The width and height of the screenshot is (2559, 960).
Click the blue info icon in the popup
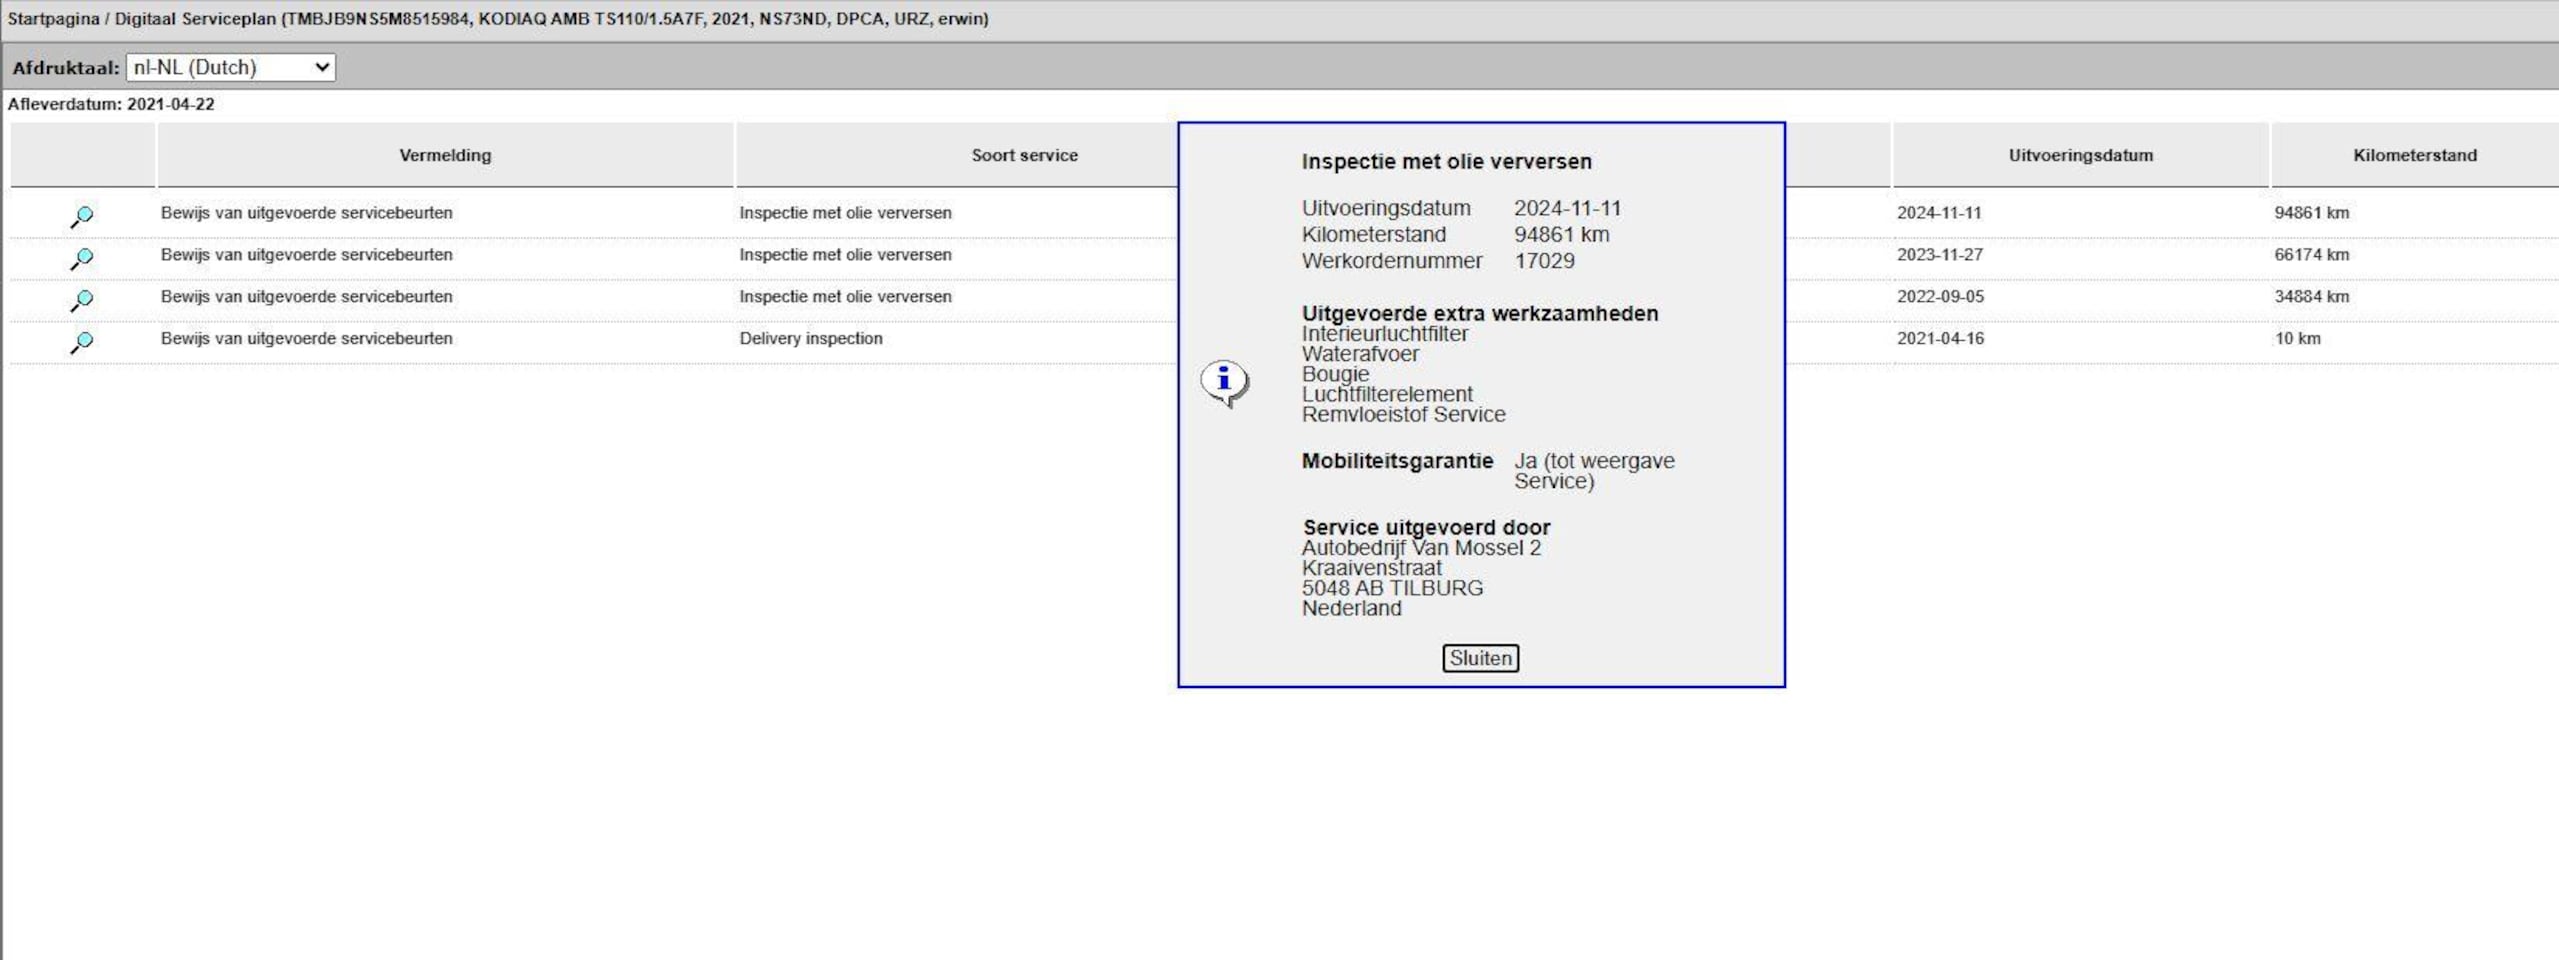[x=1224, y=382]
